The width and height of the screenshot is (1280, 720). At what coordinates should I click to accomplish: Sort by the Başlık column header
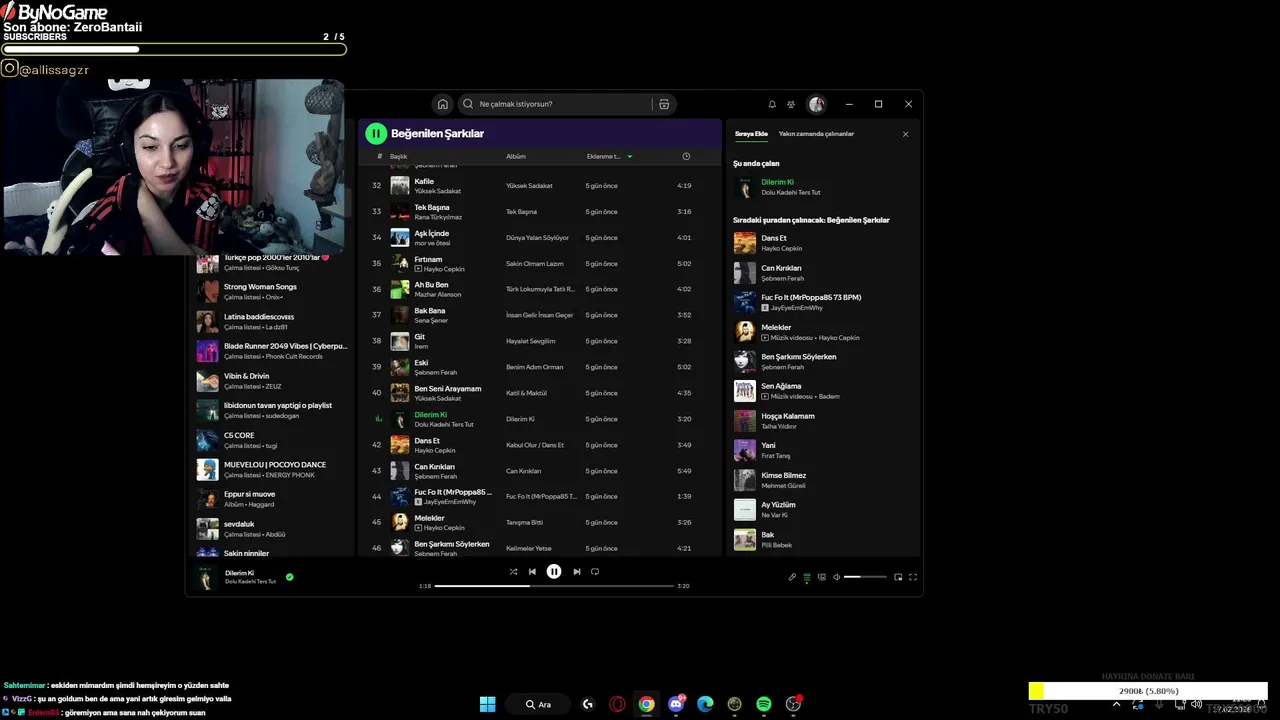pos(399,157)
